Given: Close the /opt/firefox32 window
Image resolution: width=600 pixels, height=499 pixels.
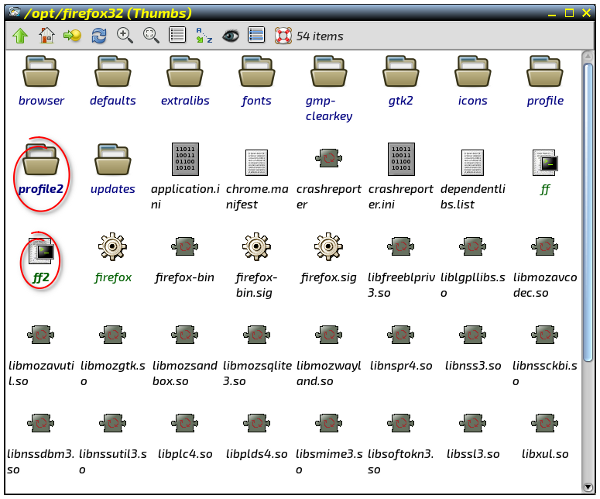Looking at the screenshot, I should (587, 13).
